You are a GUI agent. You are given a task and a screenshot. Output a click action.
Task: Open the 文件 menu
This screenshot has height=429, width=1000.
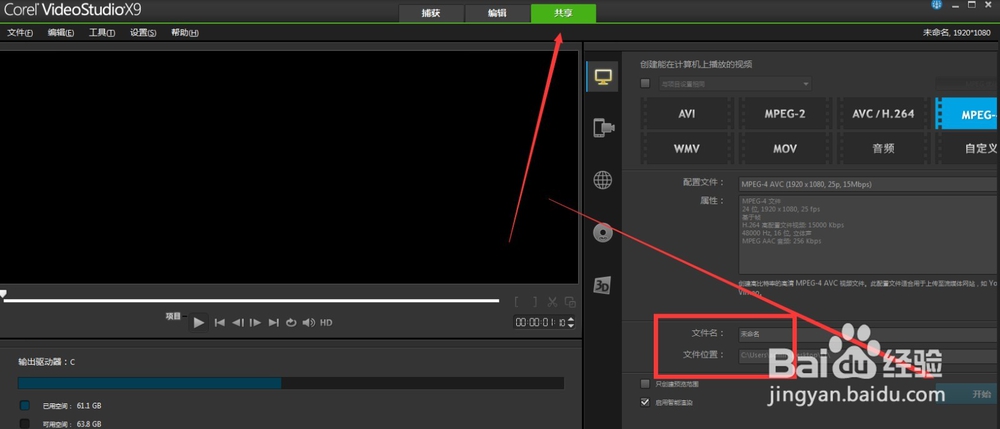[x=20, y=33]
